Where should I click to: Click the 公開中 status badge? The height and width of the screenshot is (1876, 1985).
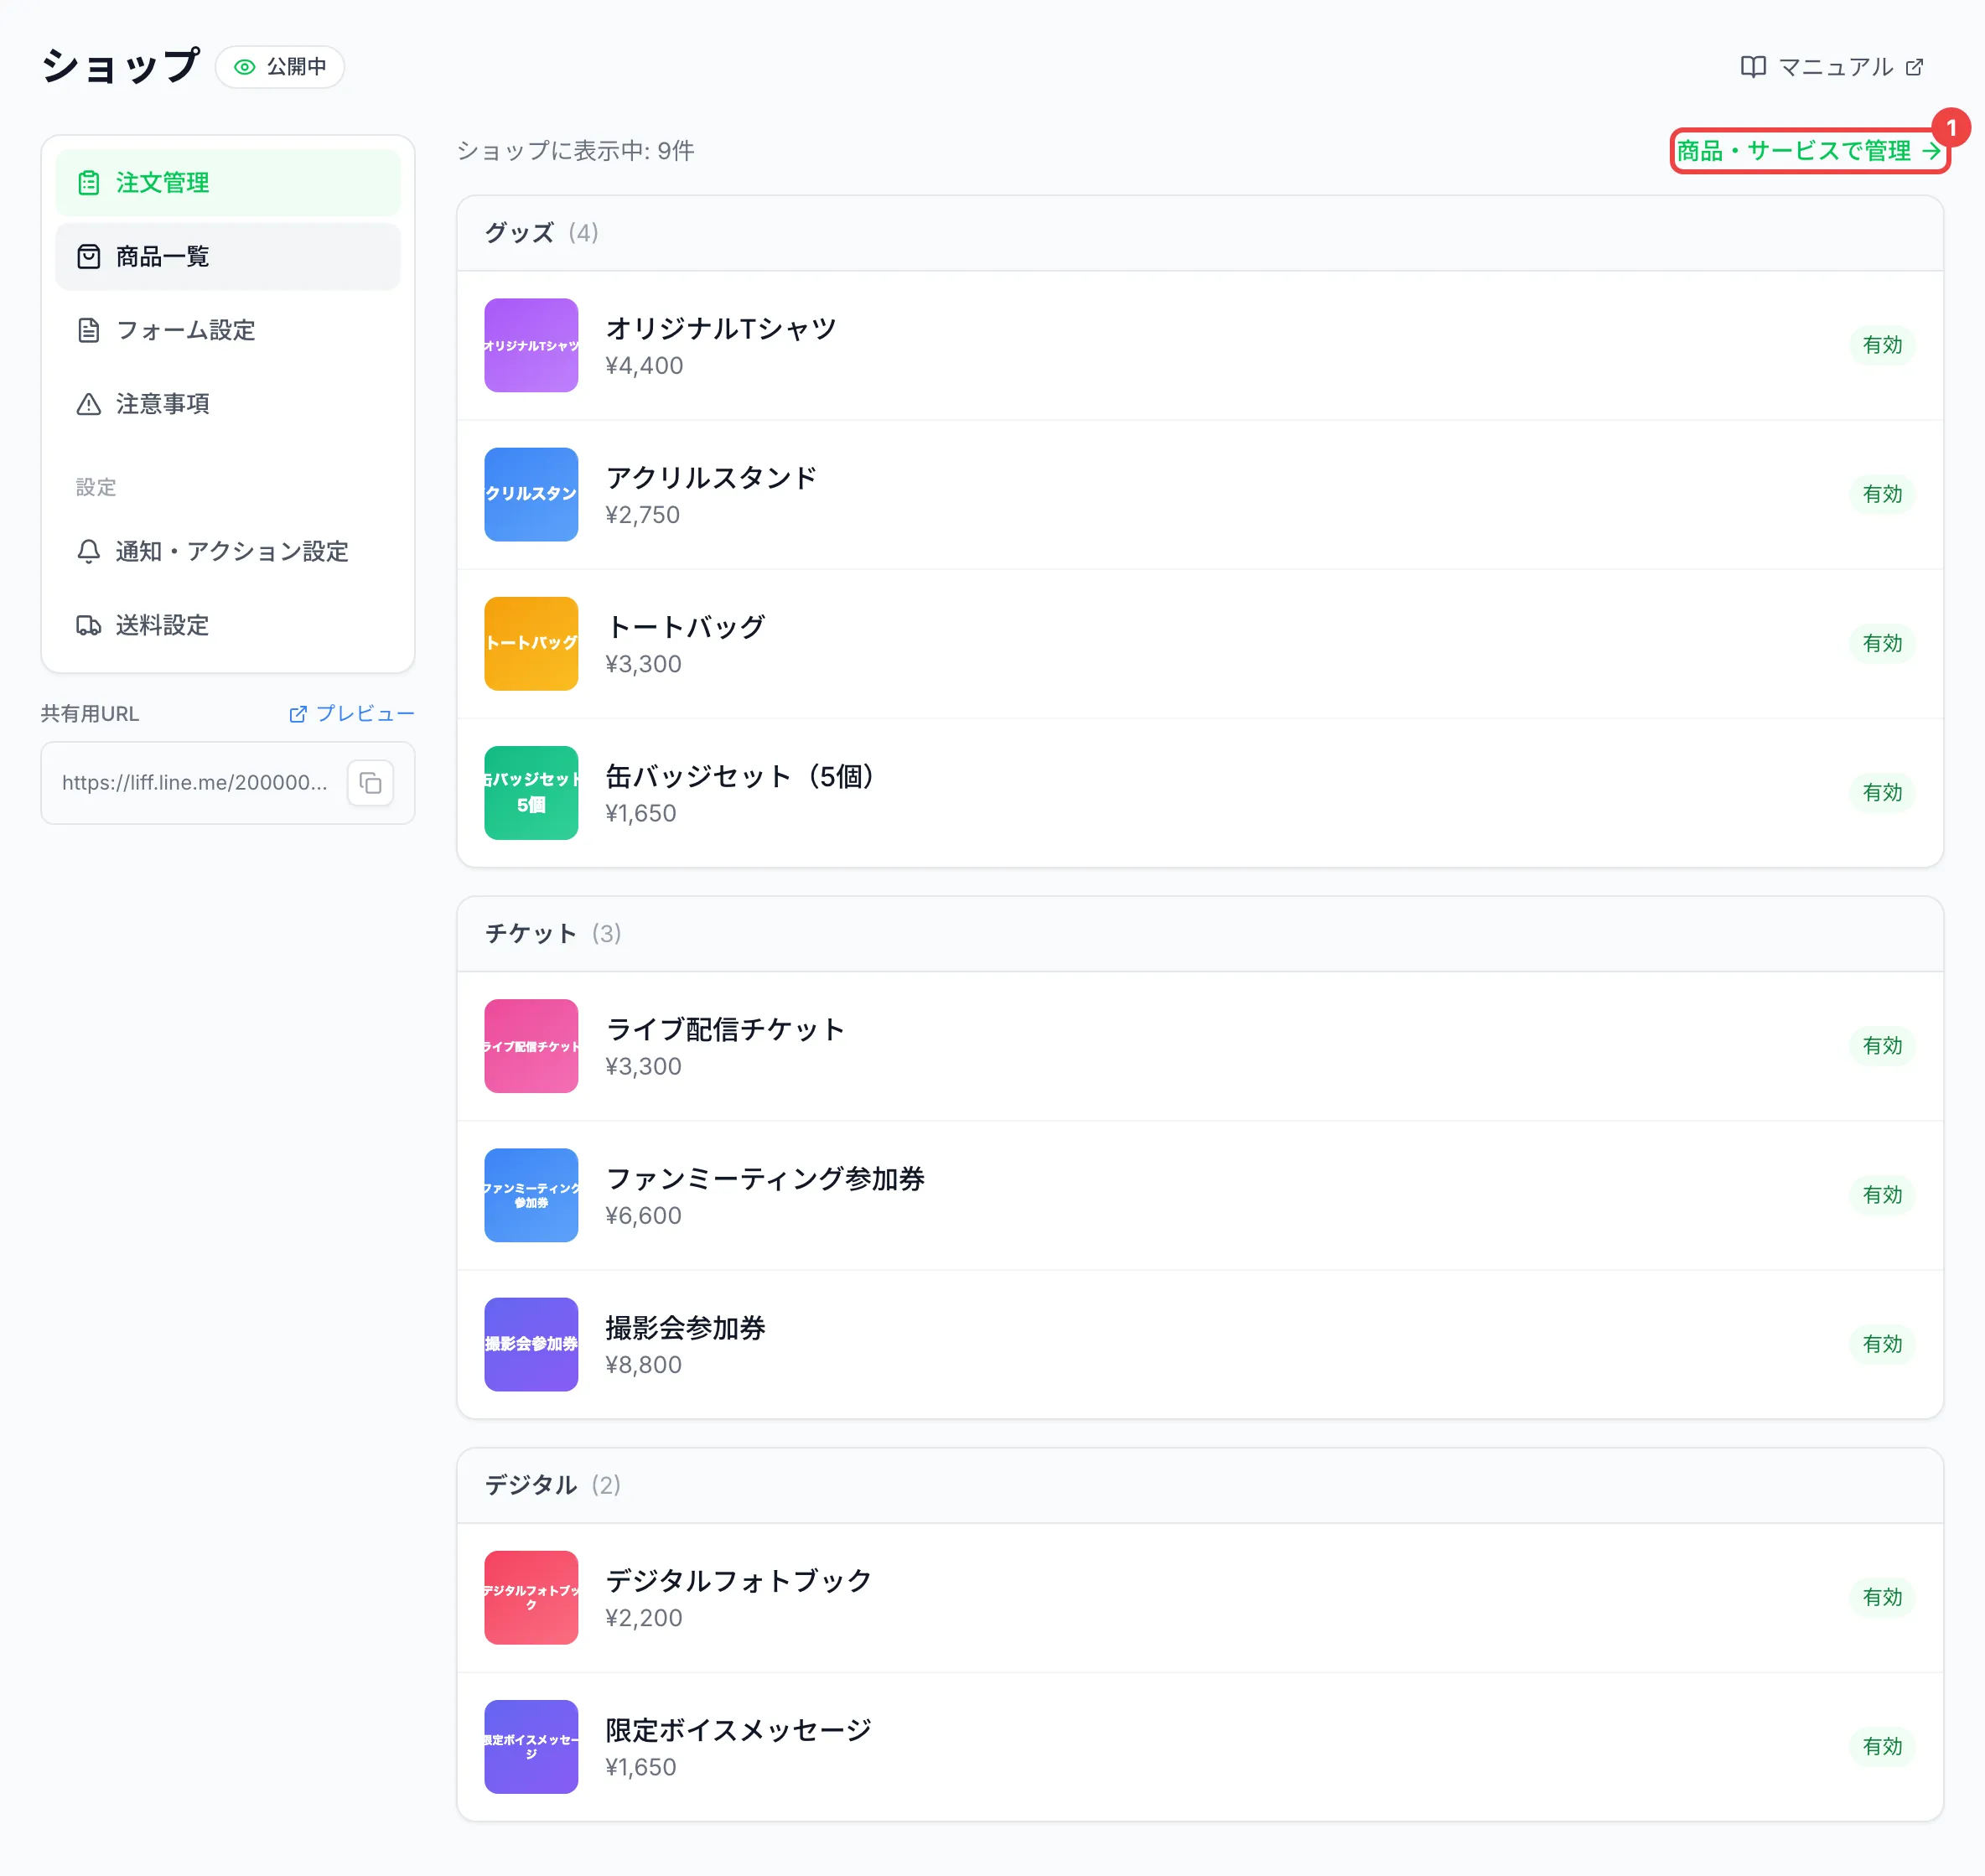point(280,67)
